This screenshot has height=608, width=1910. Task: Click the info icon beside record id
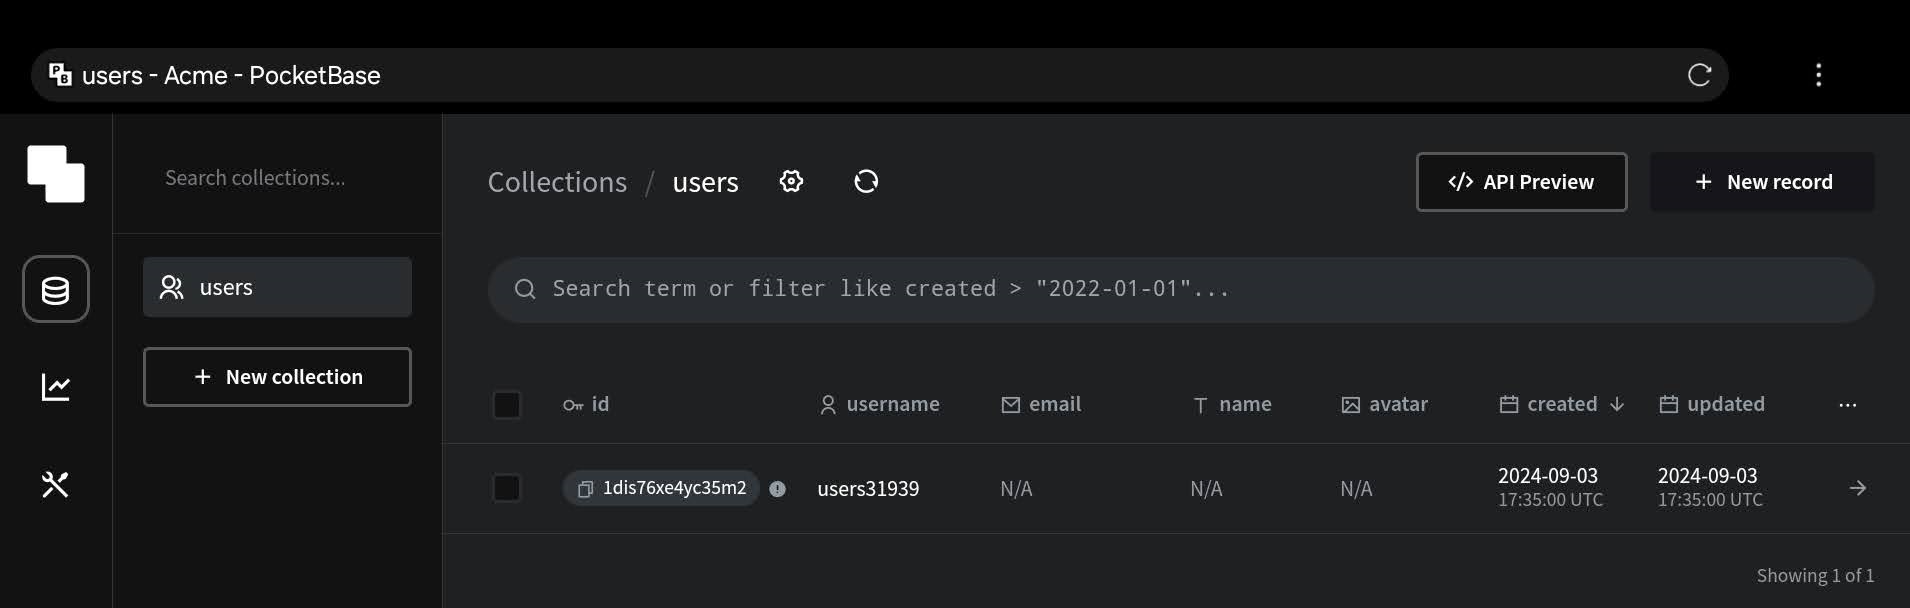[x=777, y=489]
